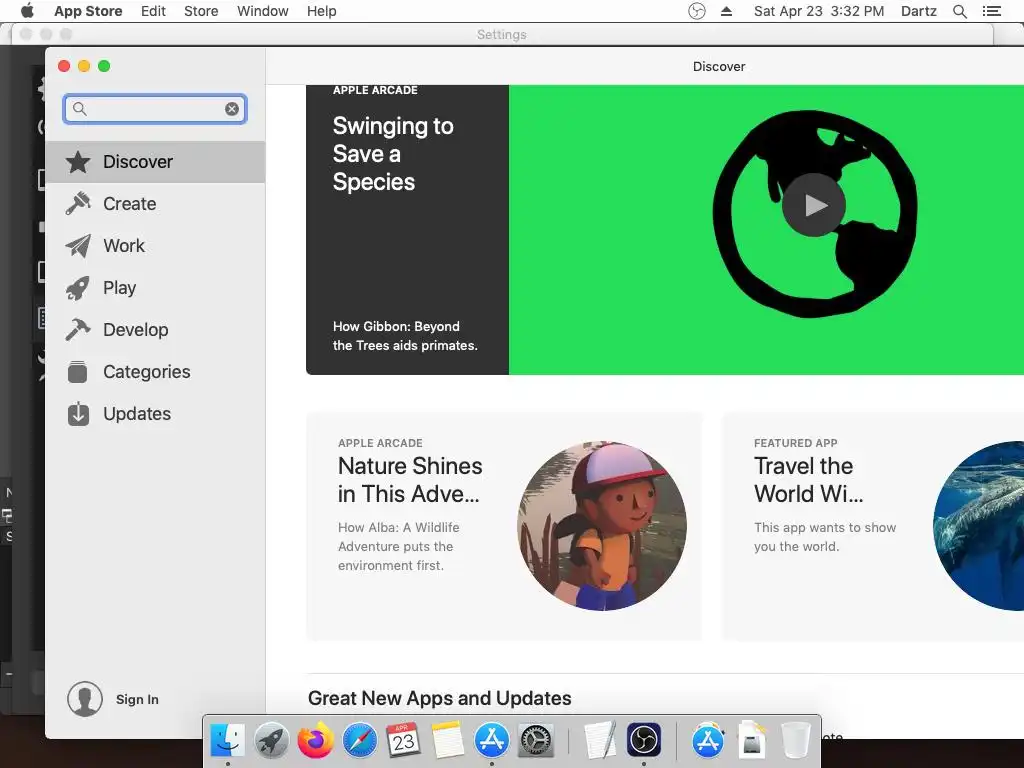This screenshot has width=1024, height=768.
Task: Open the Store menu
Action: point(201,11)
